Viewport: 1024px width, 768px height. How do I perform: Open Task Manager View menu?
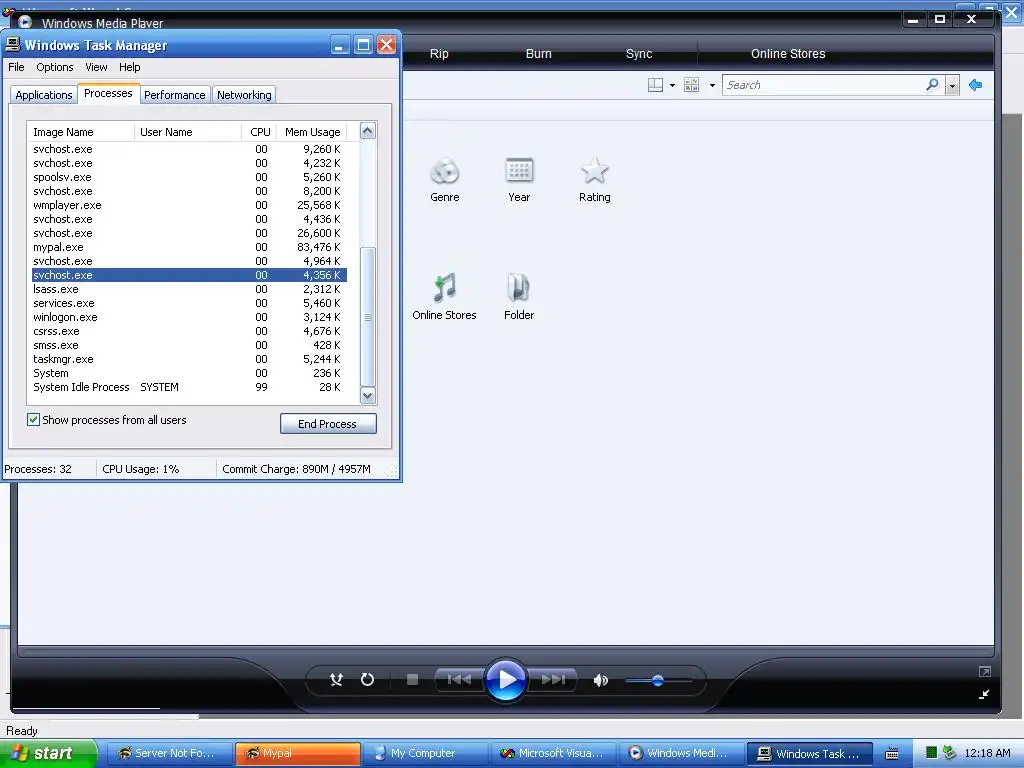click(x=96, y=67)
